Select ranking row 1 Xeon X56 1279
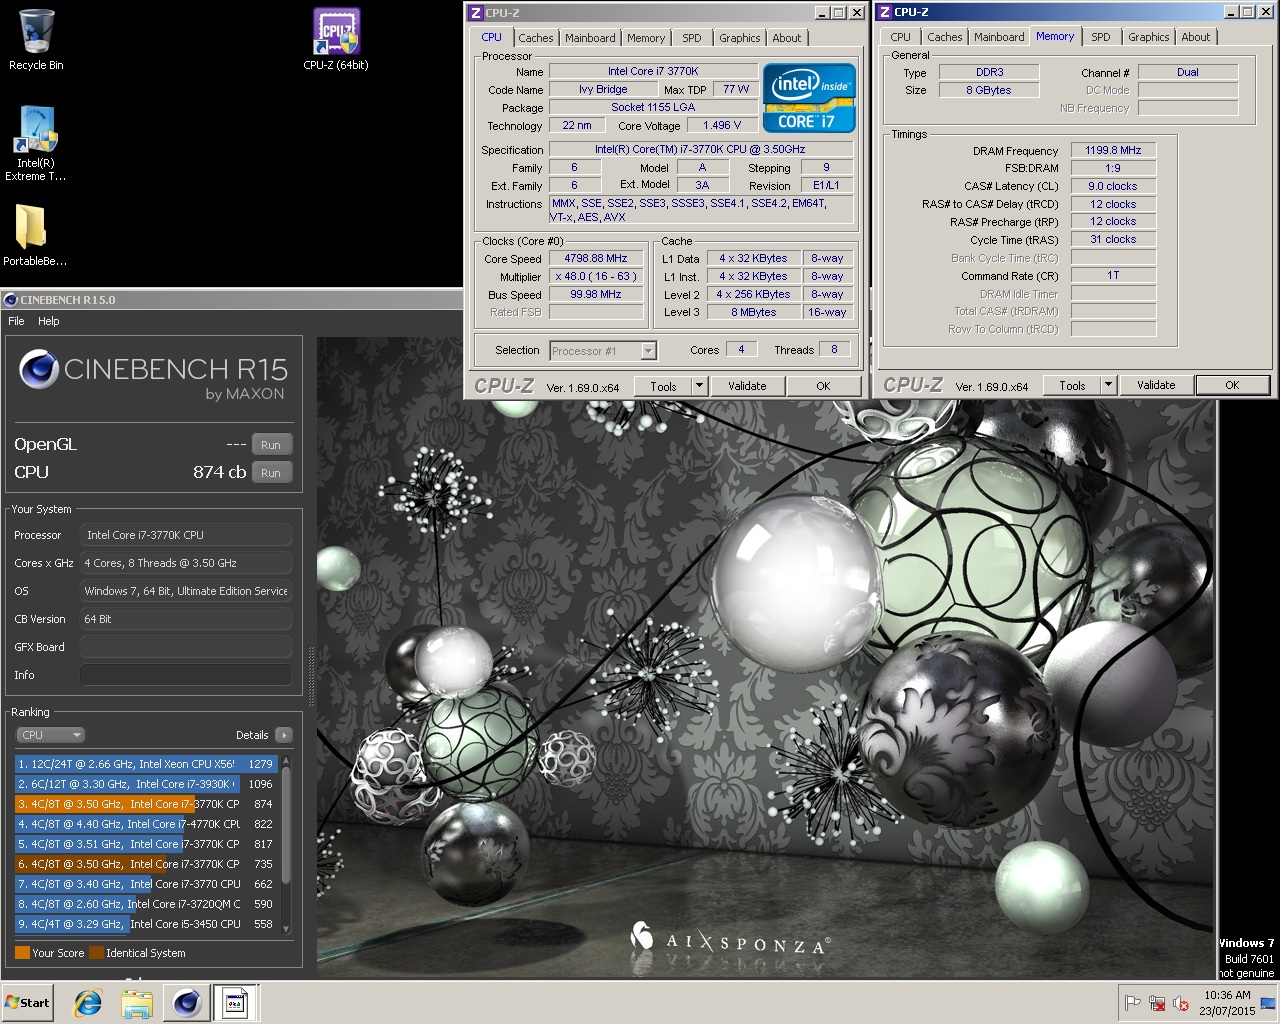This screenshot has height=1024, width=1280. [146, 764]
